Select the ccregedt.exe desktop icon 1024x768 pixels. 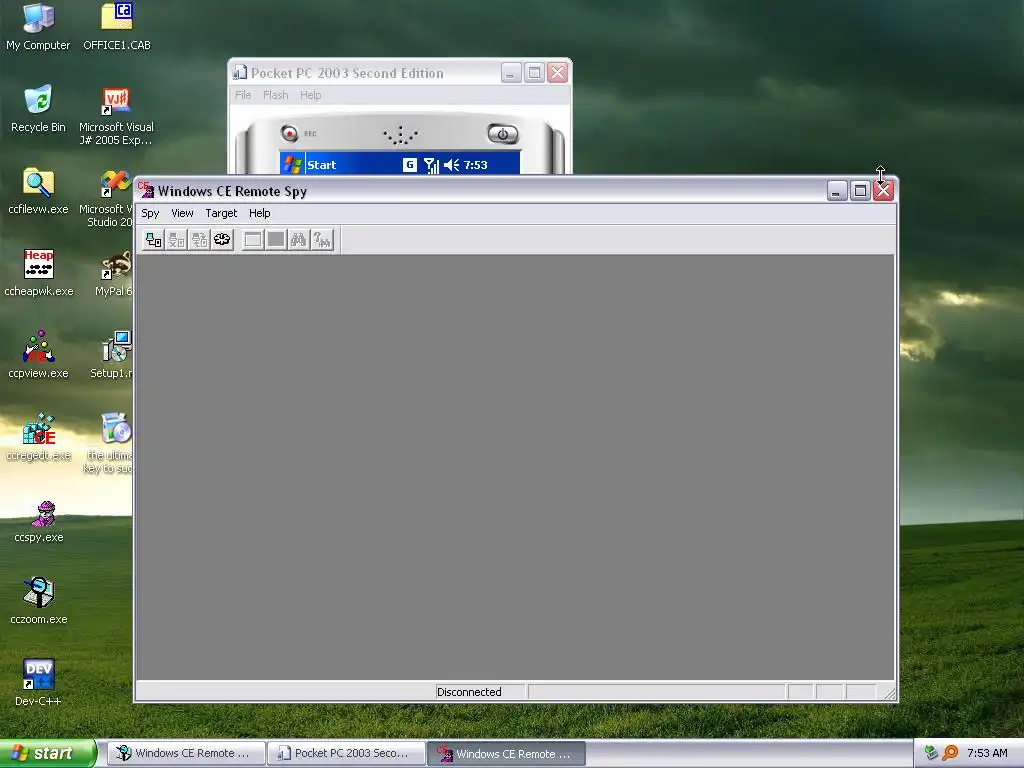coord(39,437)
